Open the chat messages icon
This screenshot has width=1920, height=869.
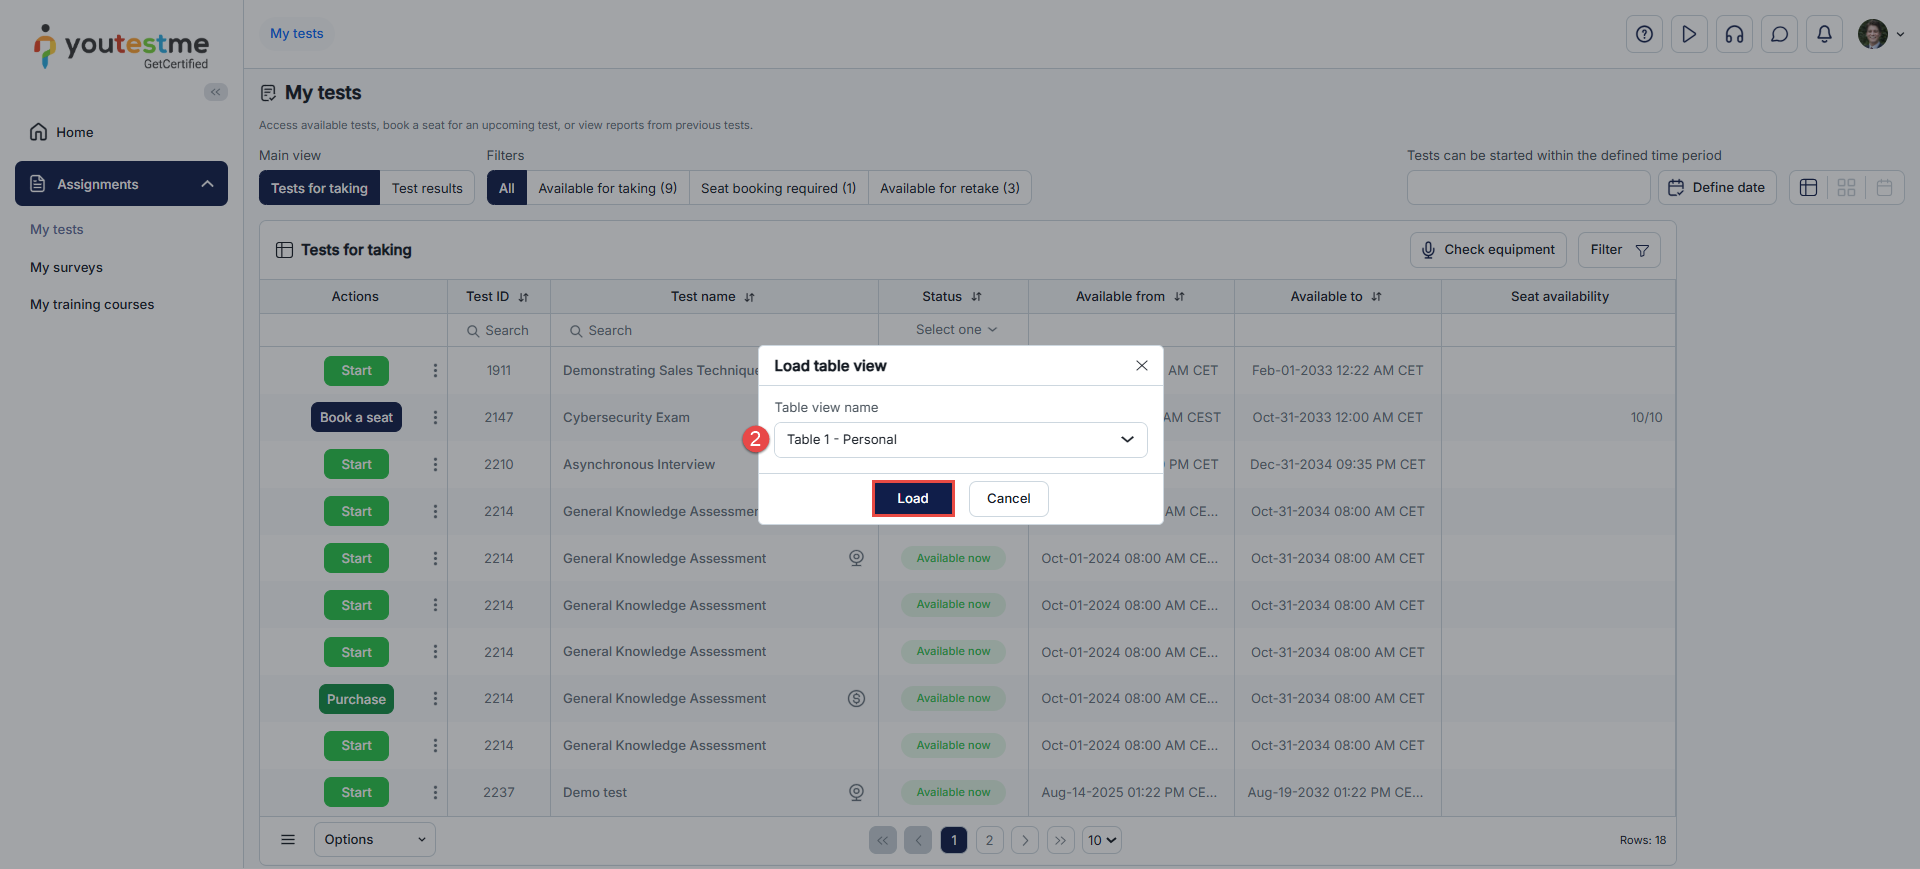pyautogui.click(x=1779, y=34)
